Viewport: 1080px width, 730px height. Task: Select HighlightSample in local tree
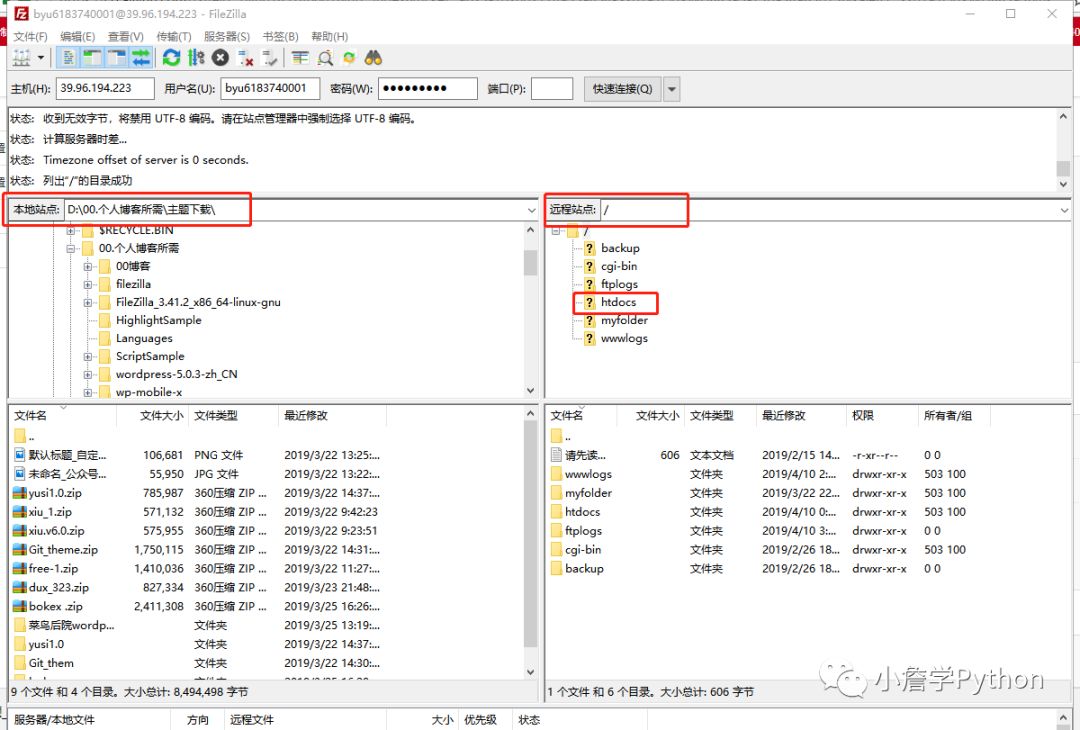pyautogui.click(x=158, y=320)
